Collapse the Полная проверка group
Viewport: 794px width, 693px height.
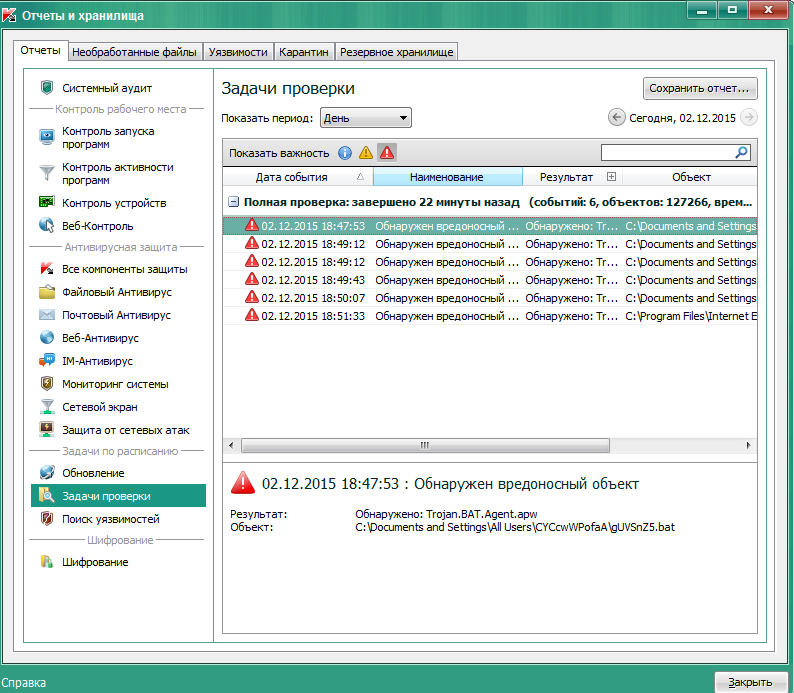(233, 202)
